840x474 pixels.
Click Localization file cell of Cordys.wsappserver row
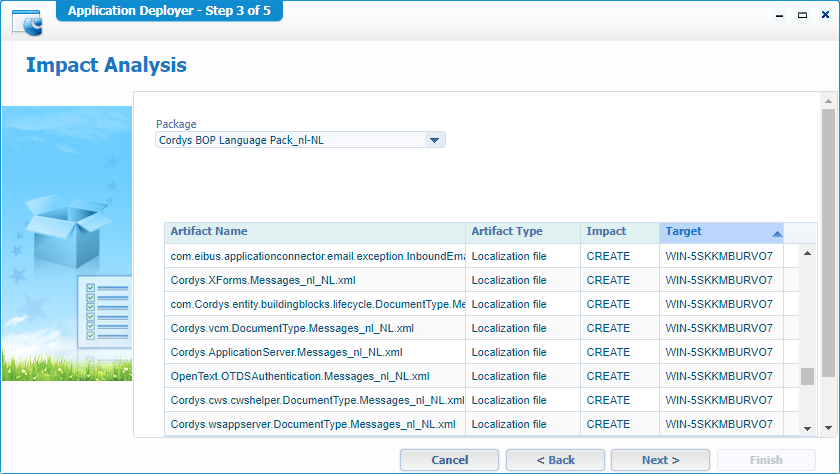(x=523, y=424)
